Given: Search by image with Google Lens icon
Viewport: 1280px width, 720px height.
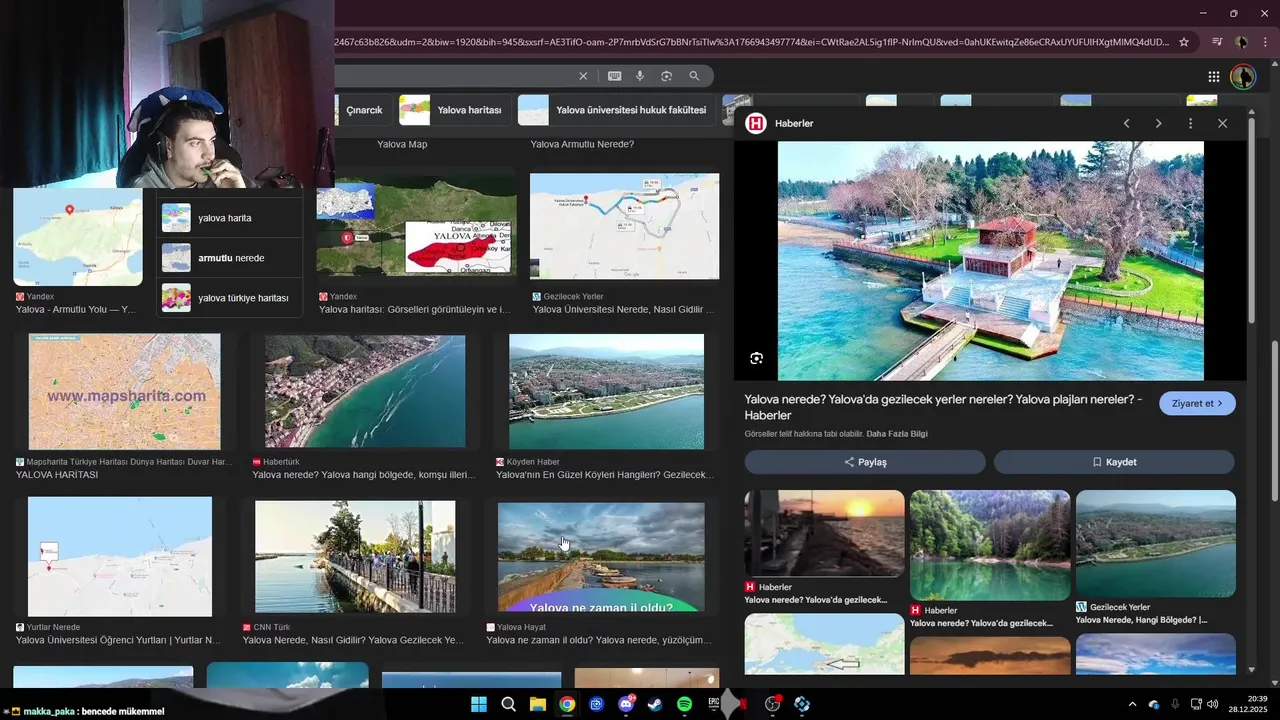Looking at the screenshot, I should click(666, 76).
